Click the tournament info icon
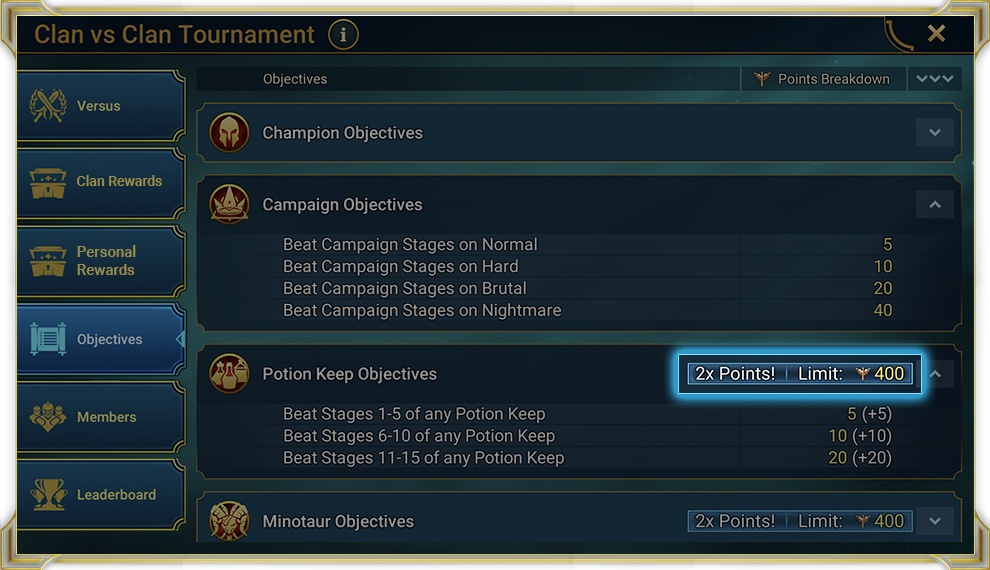The image size is (990, 570). click(343, 35)
